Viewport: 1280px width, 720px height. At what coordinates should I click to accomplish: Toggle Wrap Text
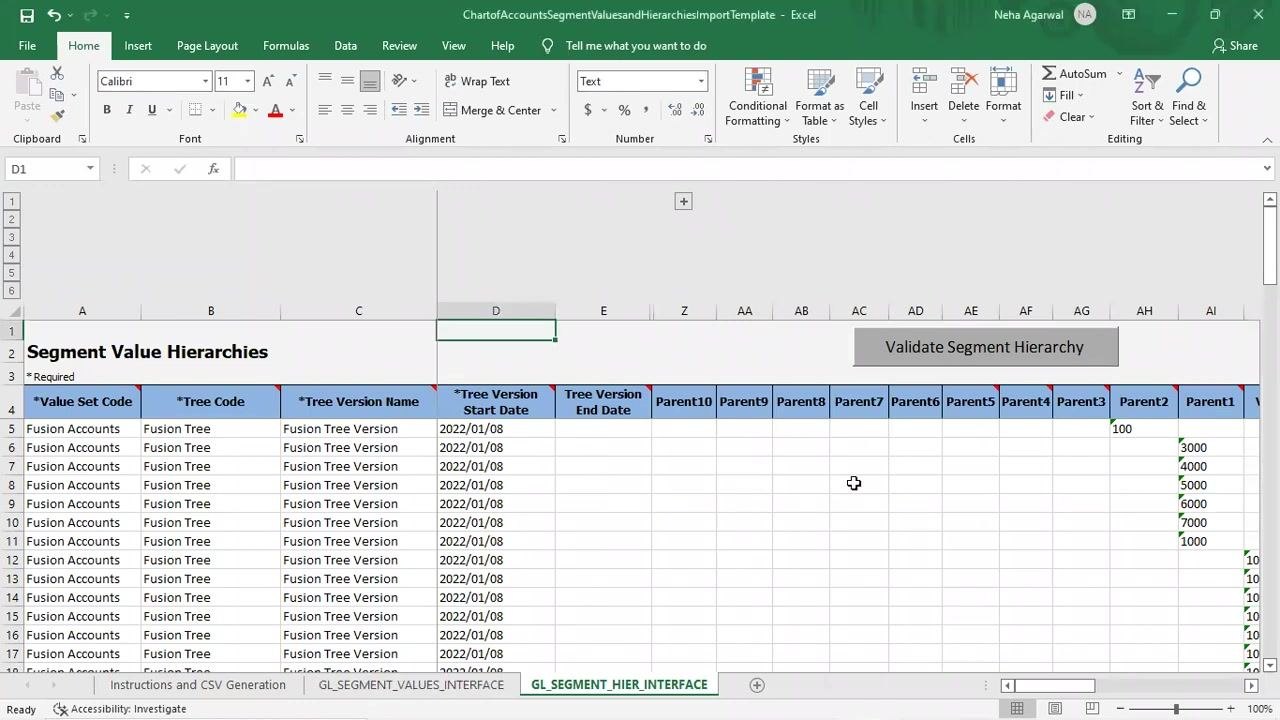click(x=477, y=81)
